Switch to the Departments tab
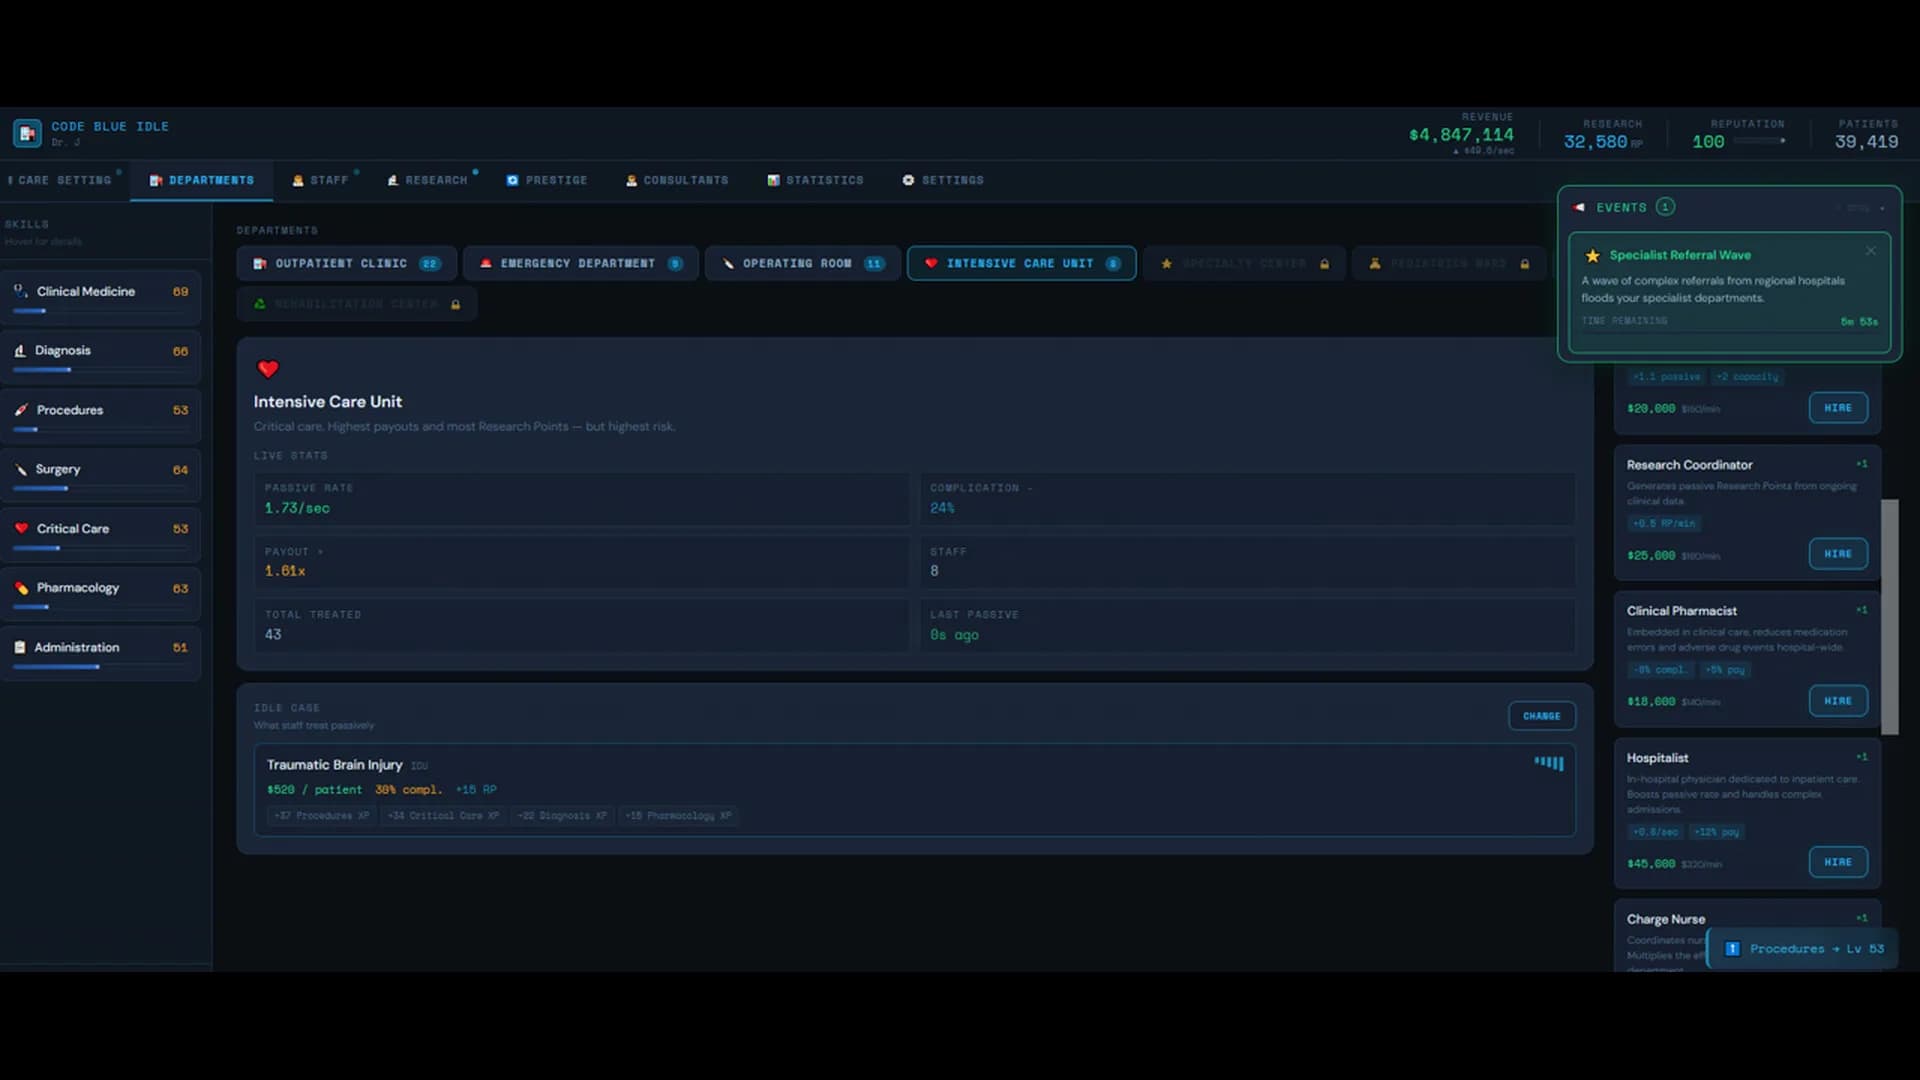Screen dimensions: 1920x1080 point(202,180)
